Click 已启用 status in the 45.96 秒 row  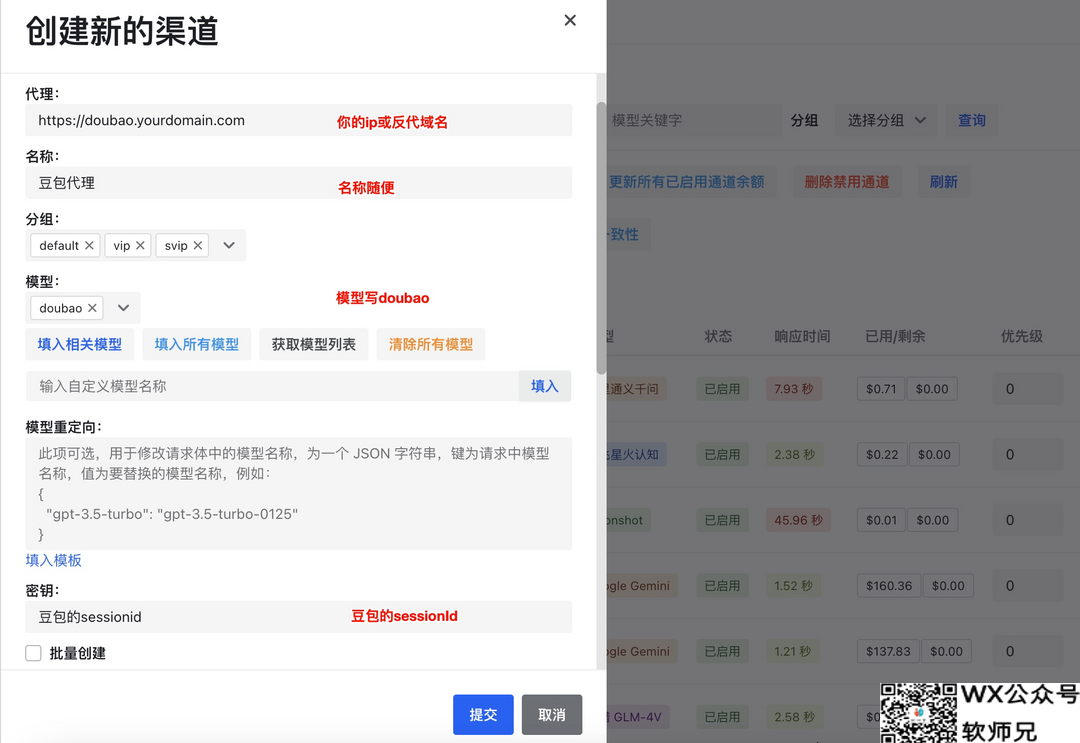click(x=723, y=520)
